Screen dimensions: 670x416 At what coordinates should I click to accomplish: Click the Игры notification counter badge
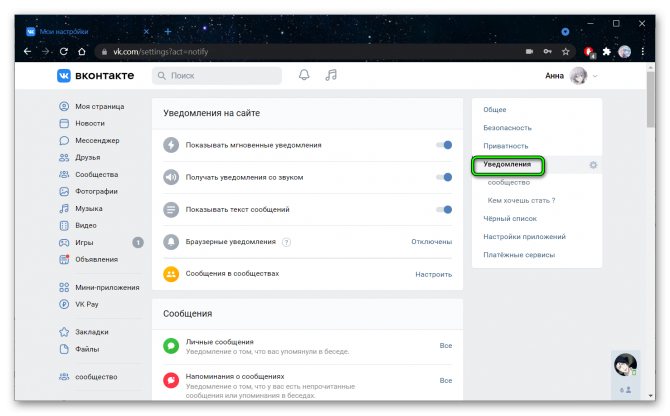click(138, 243)
